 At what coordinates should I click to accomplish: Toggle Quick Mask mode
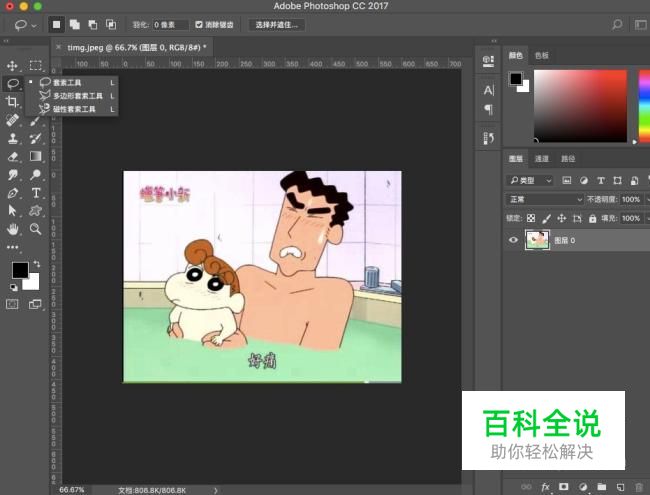tap(12, 305)
